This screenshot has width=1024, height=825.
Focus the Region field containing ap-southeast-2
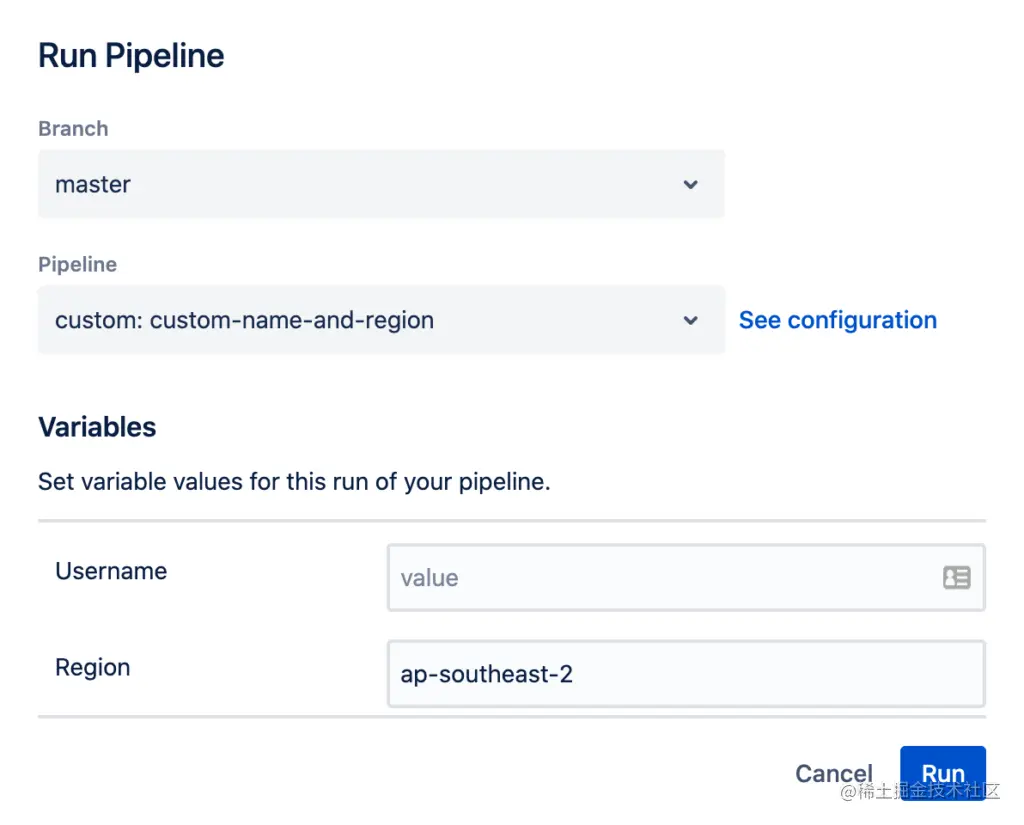pos(685,674)
